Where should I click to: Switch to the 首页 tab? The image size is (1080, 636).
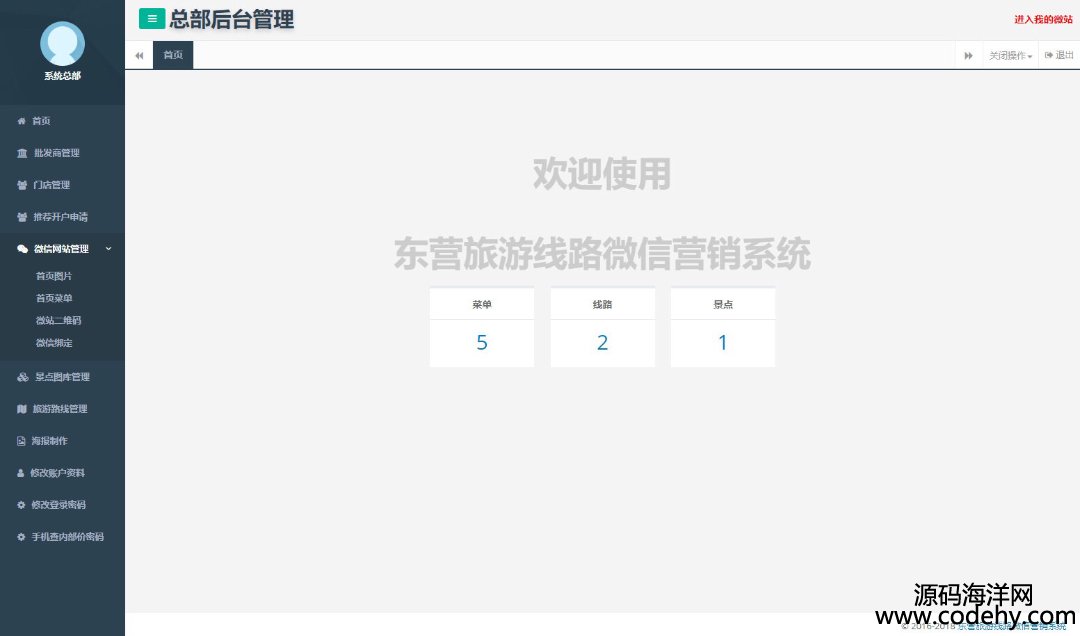(173, 55)
